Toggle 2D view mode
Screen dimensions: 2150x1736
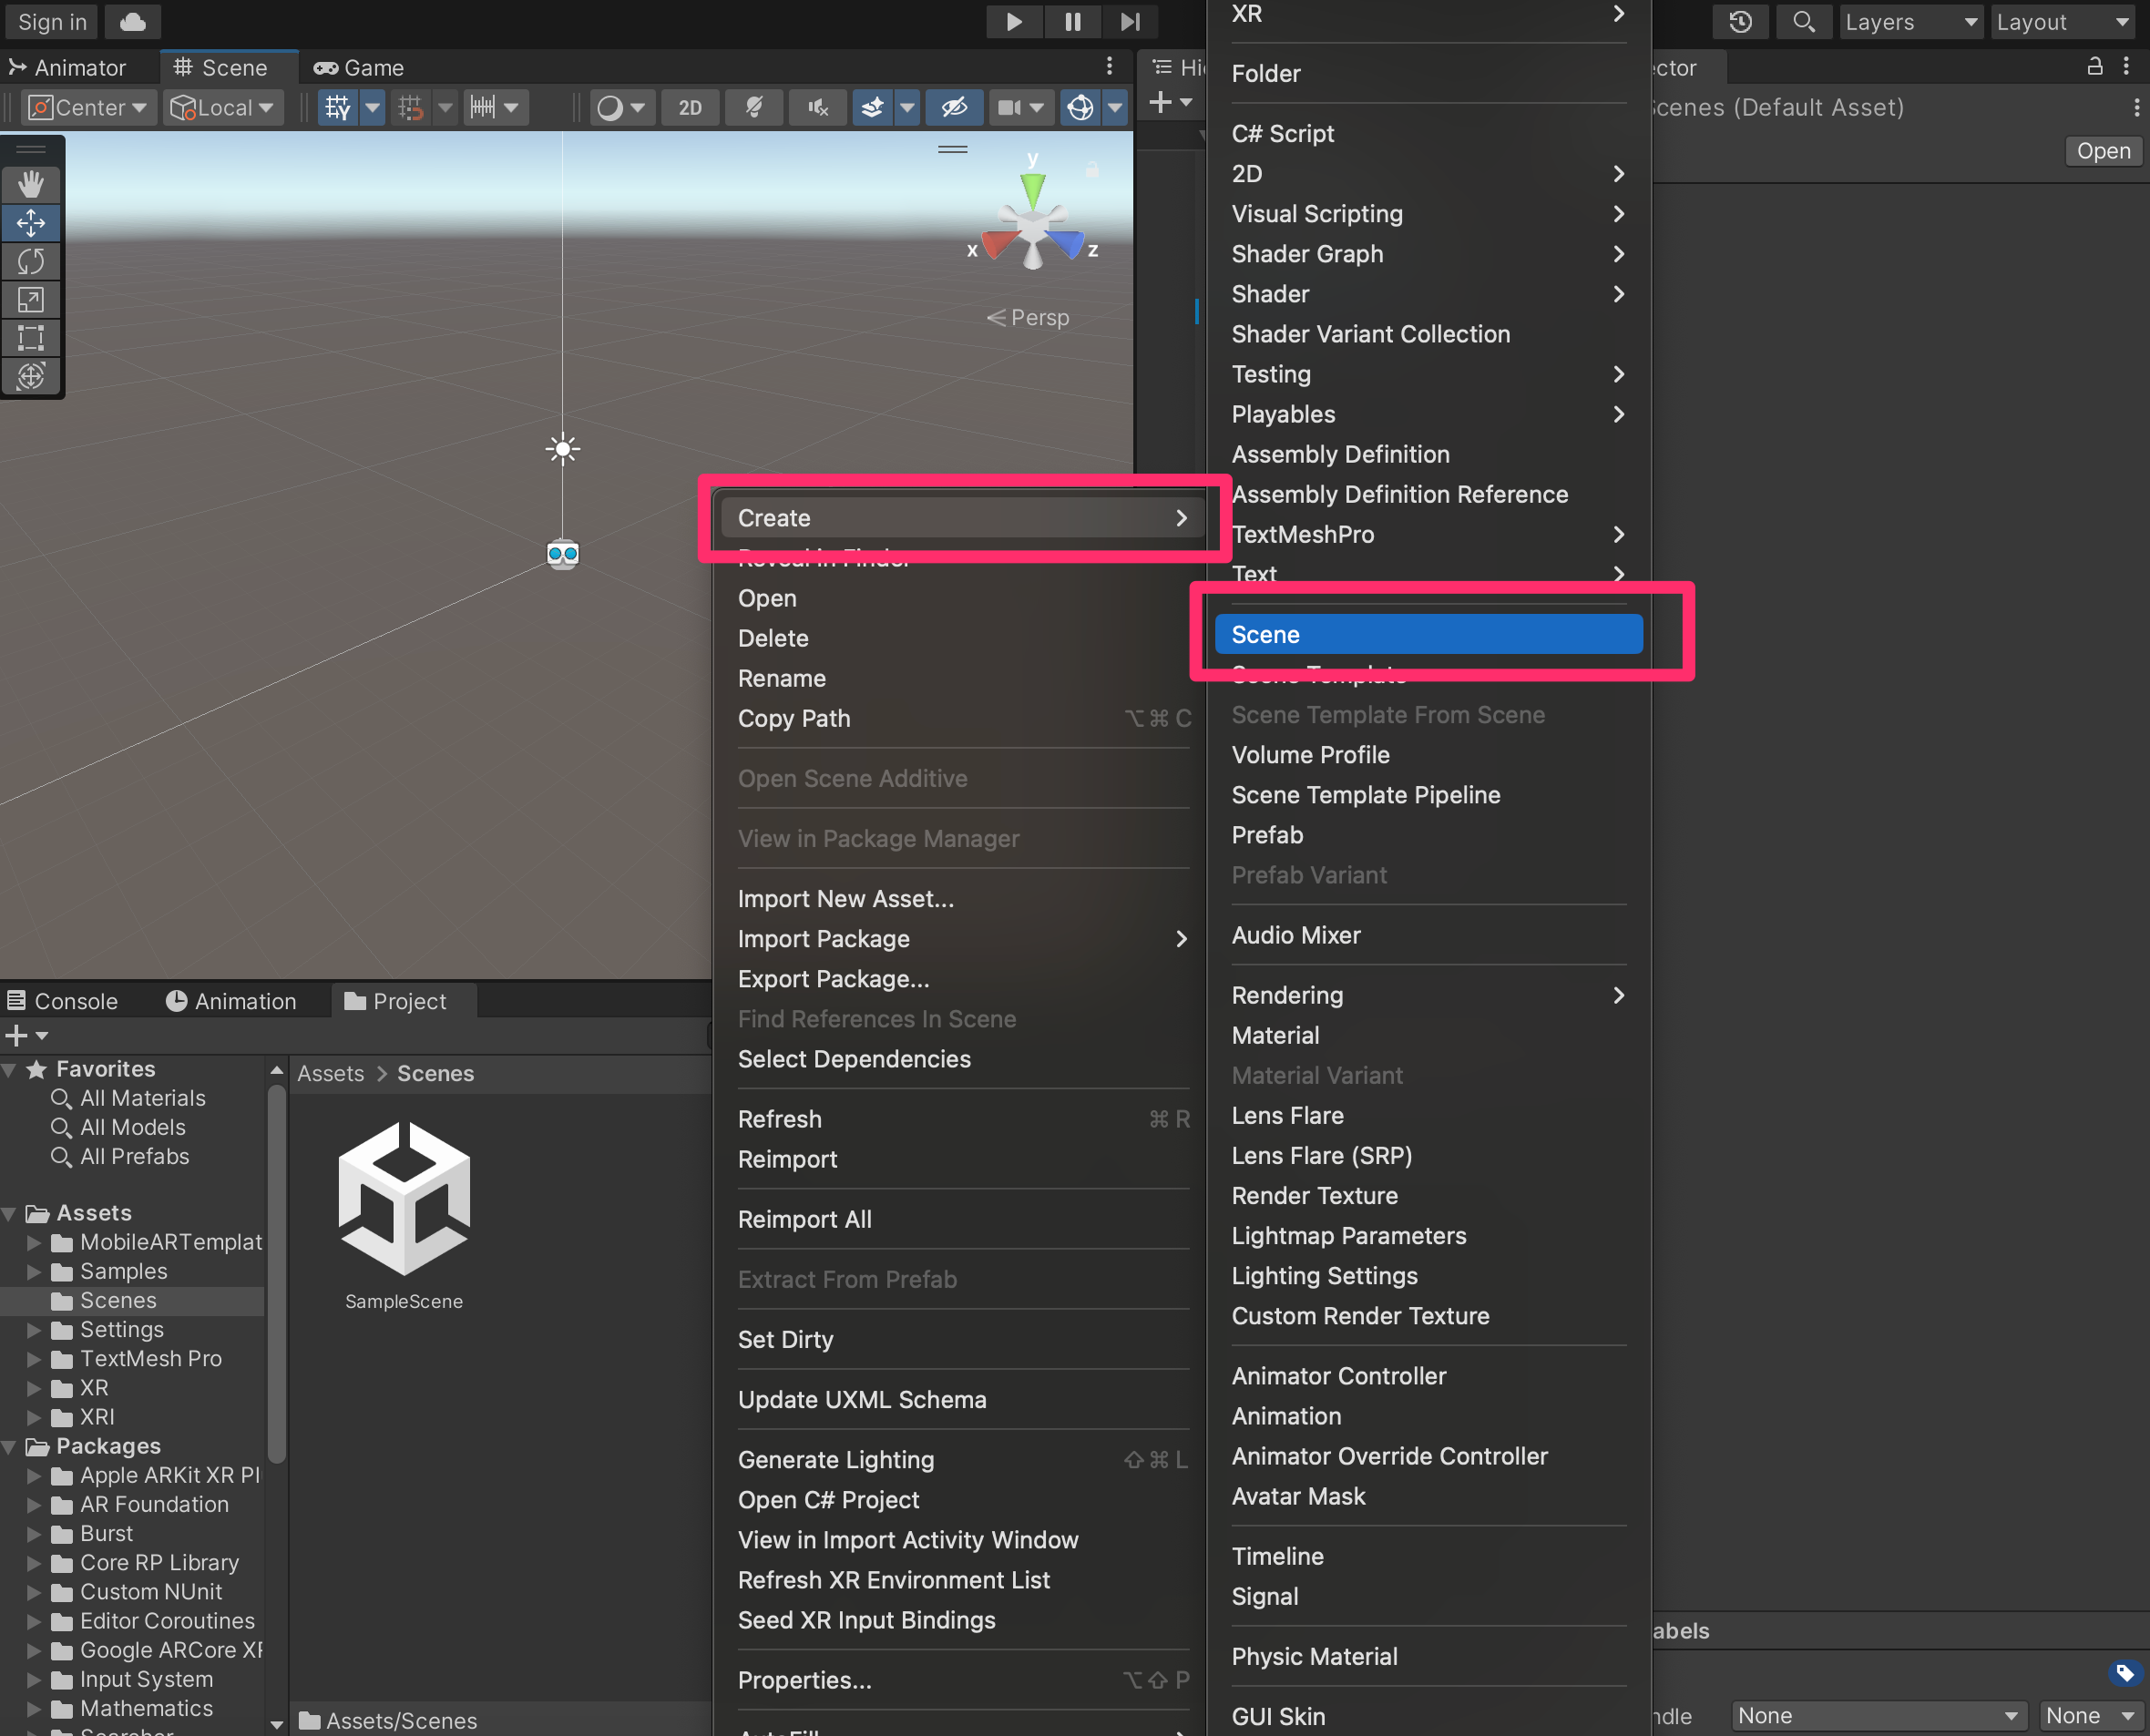point(689,108)
